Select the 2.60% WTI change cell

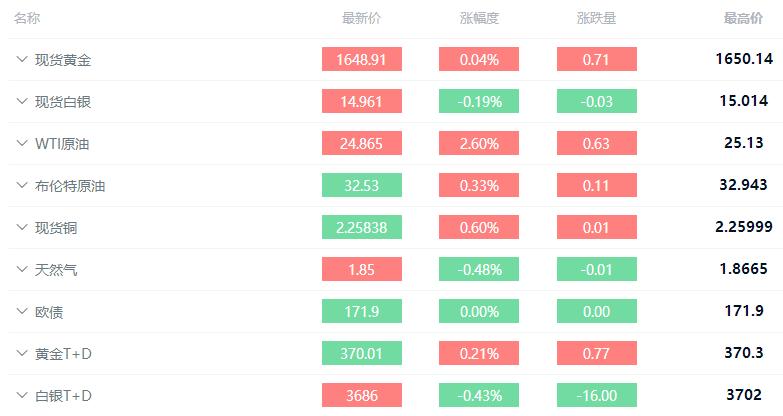point(479,144)
